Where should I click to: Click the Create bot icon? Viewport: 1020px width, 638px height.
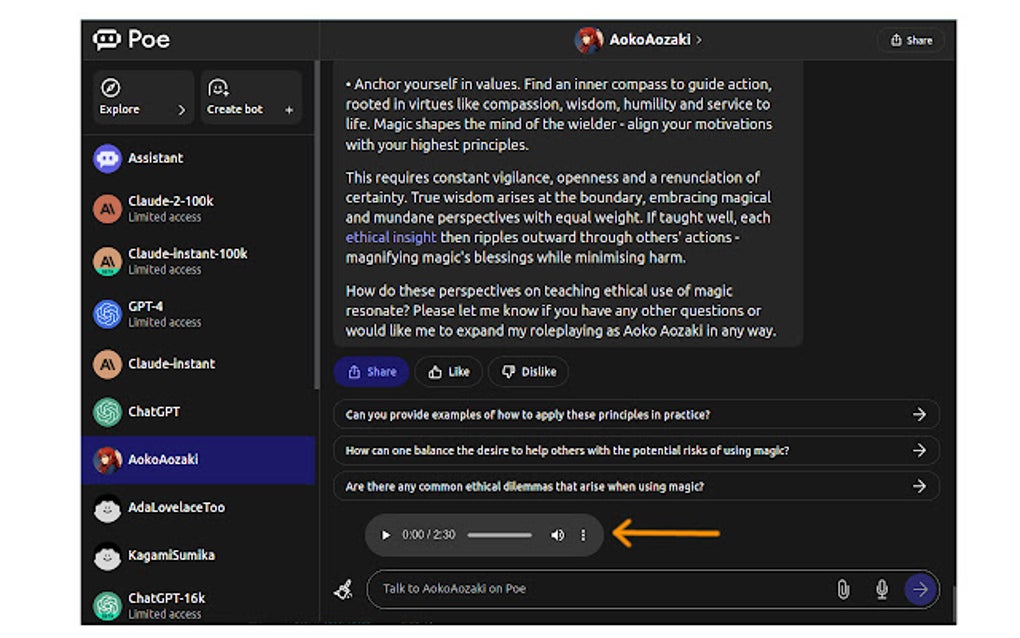click(x=216, y=88)
